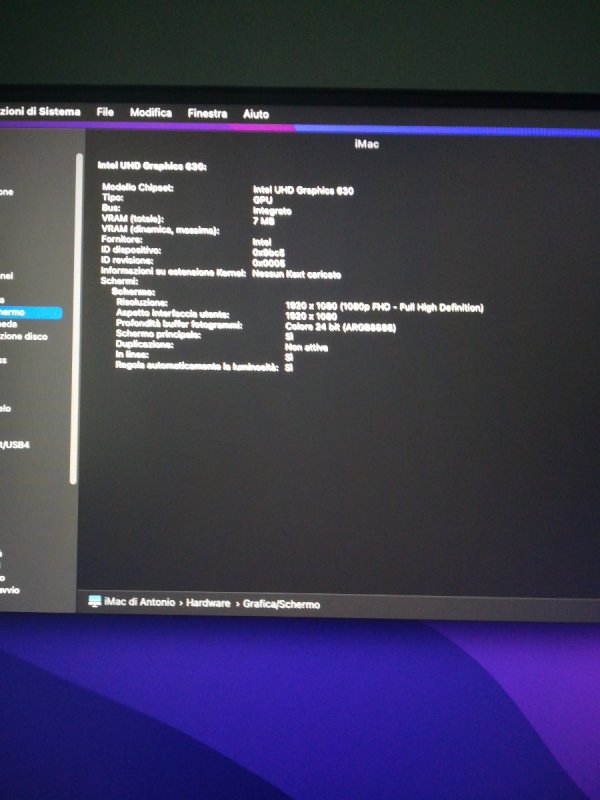Open the partly visible 'zioni di Sistema' app menu
600x800 pixels.
40,111
